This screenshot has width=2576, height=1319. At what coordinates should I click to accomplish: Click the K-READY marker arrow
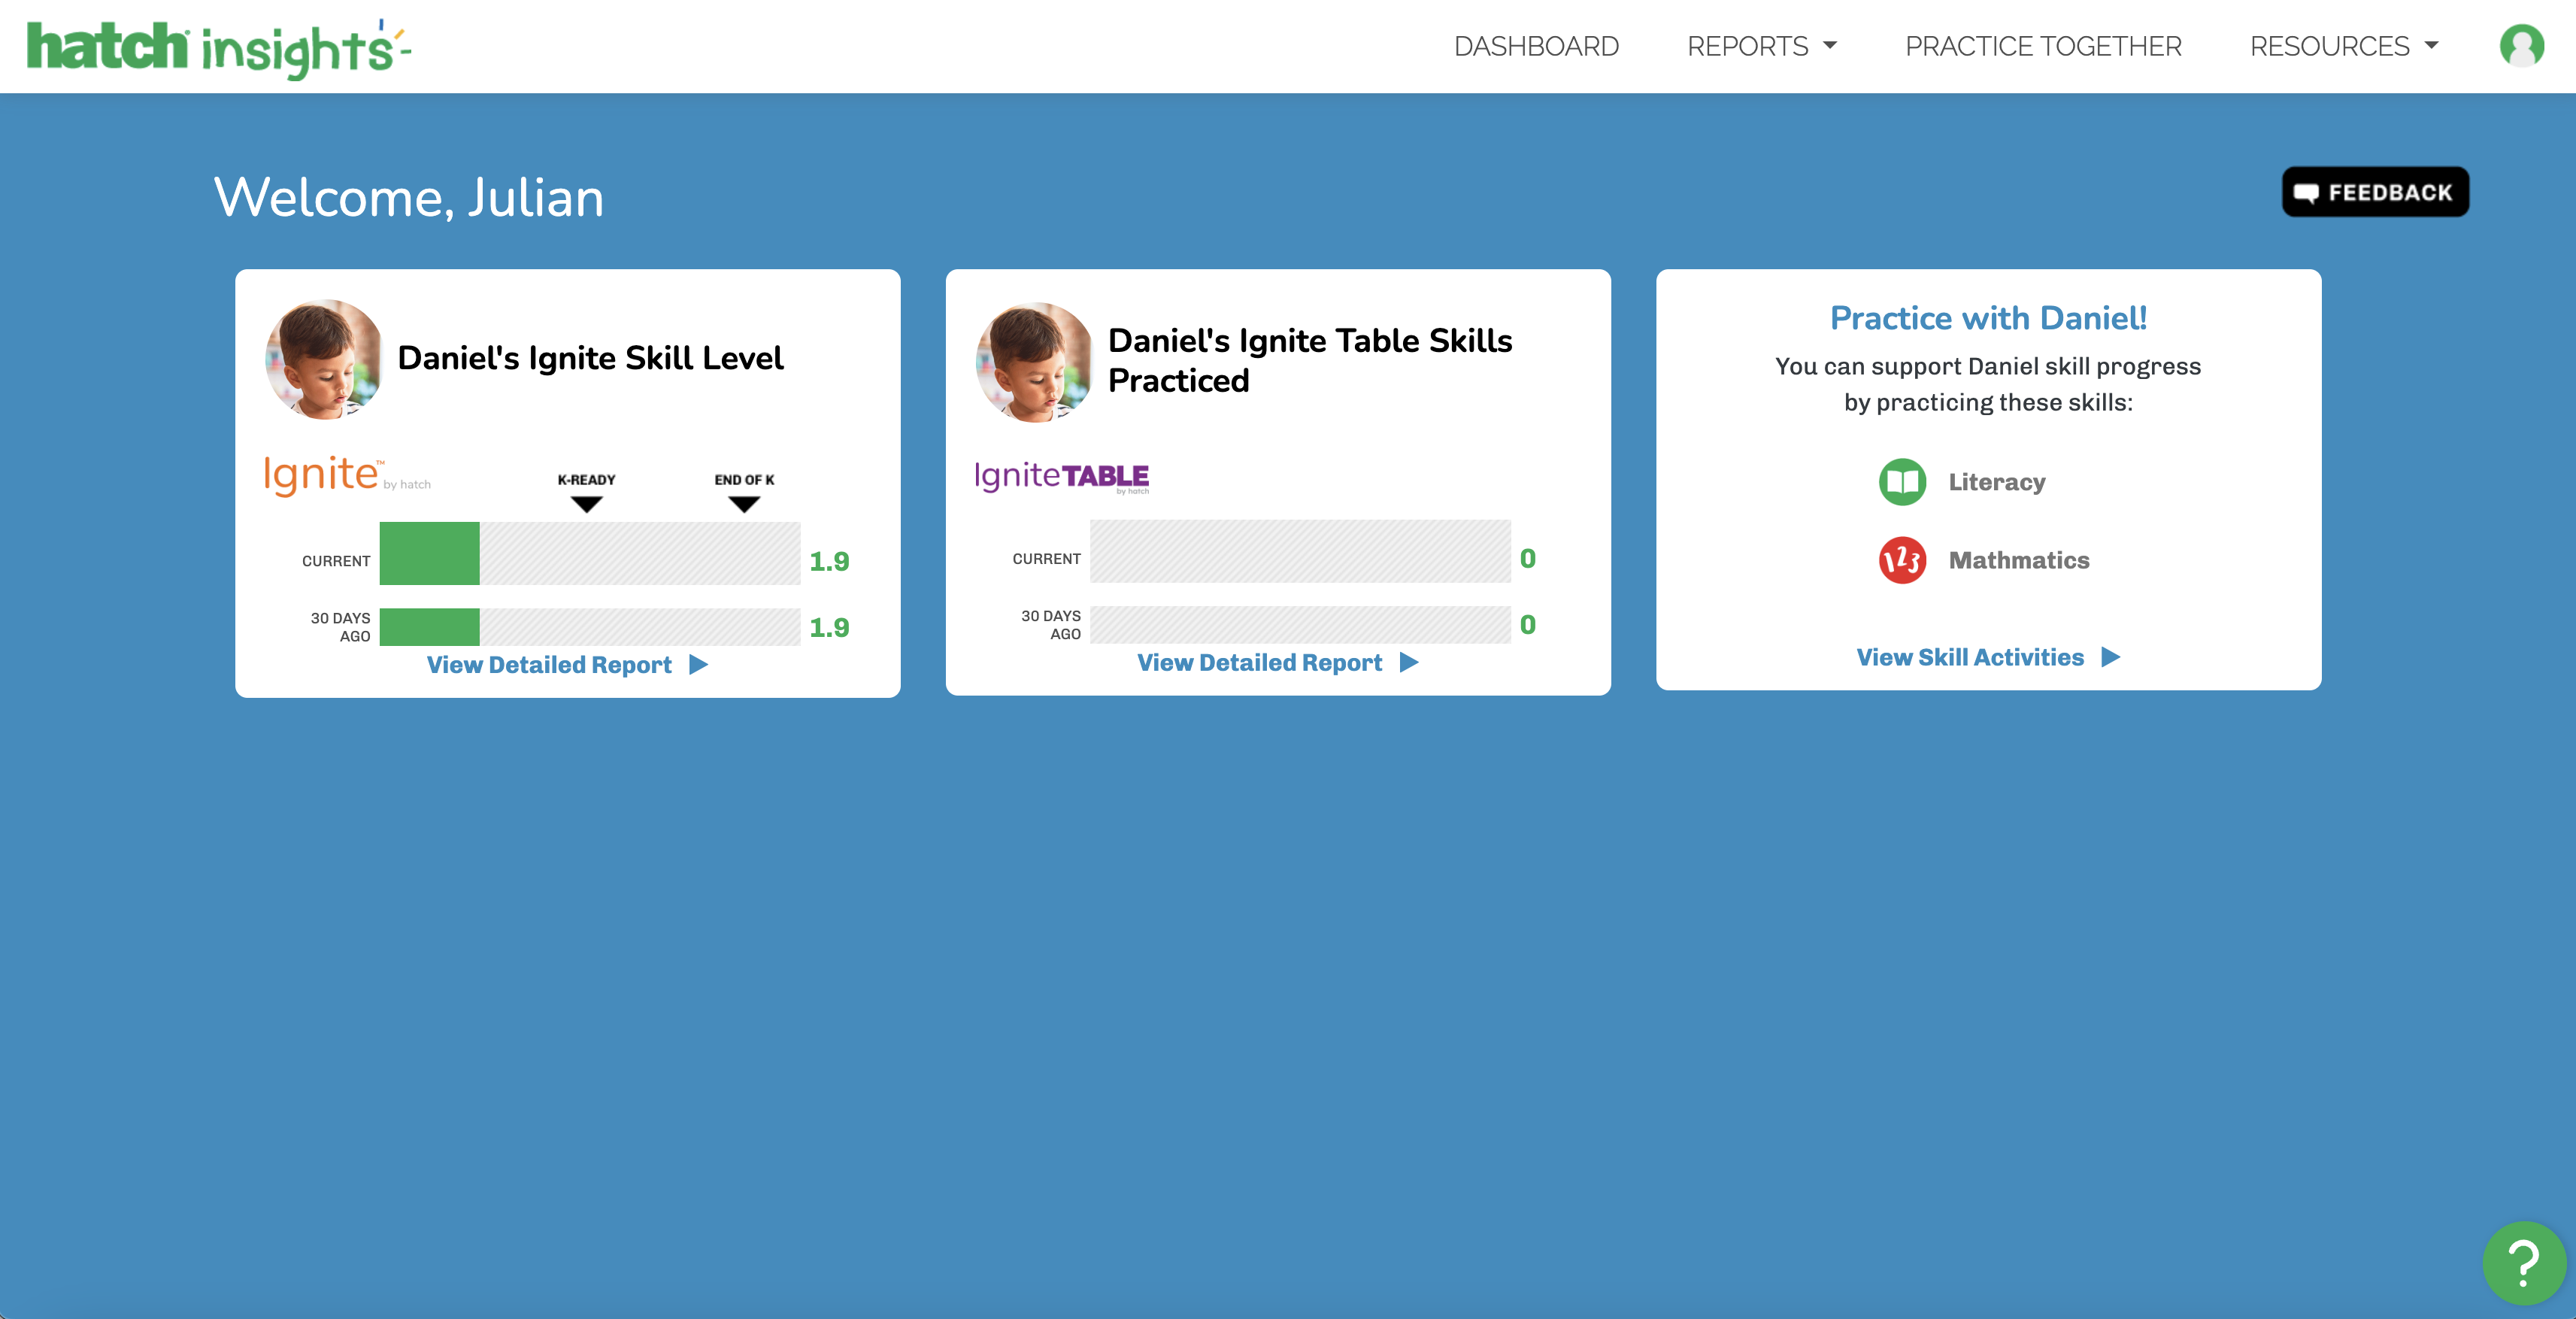point(586,504)
